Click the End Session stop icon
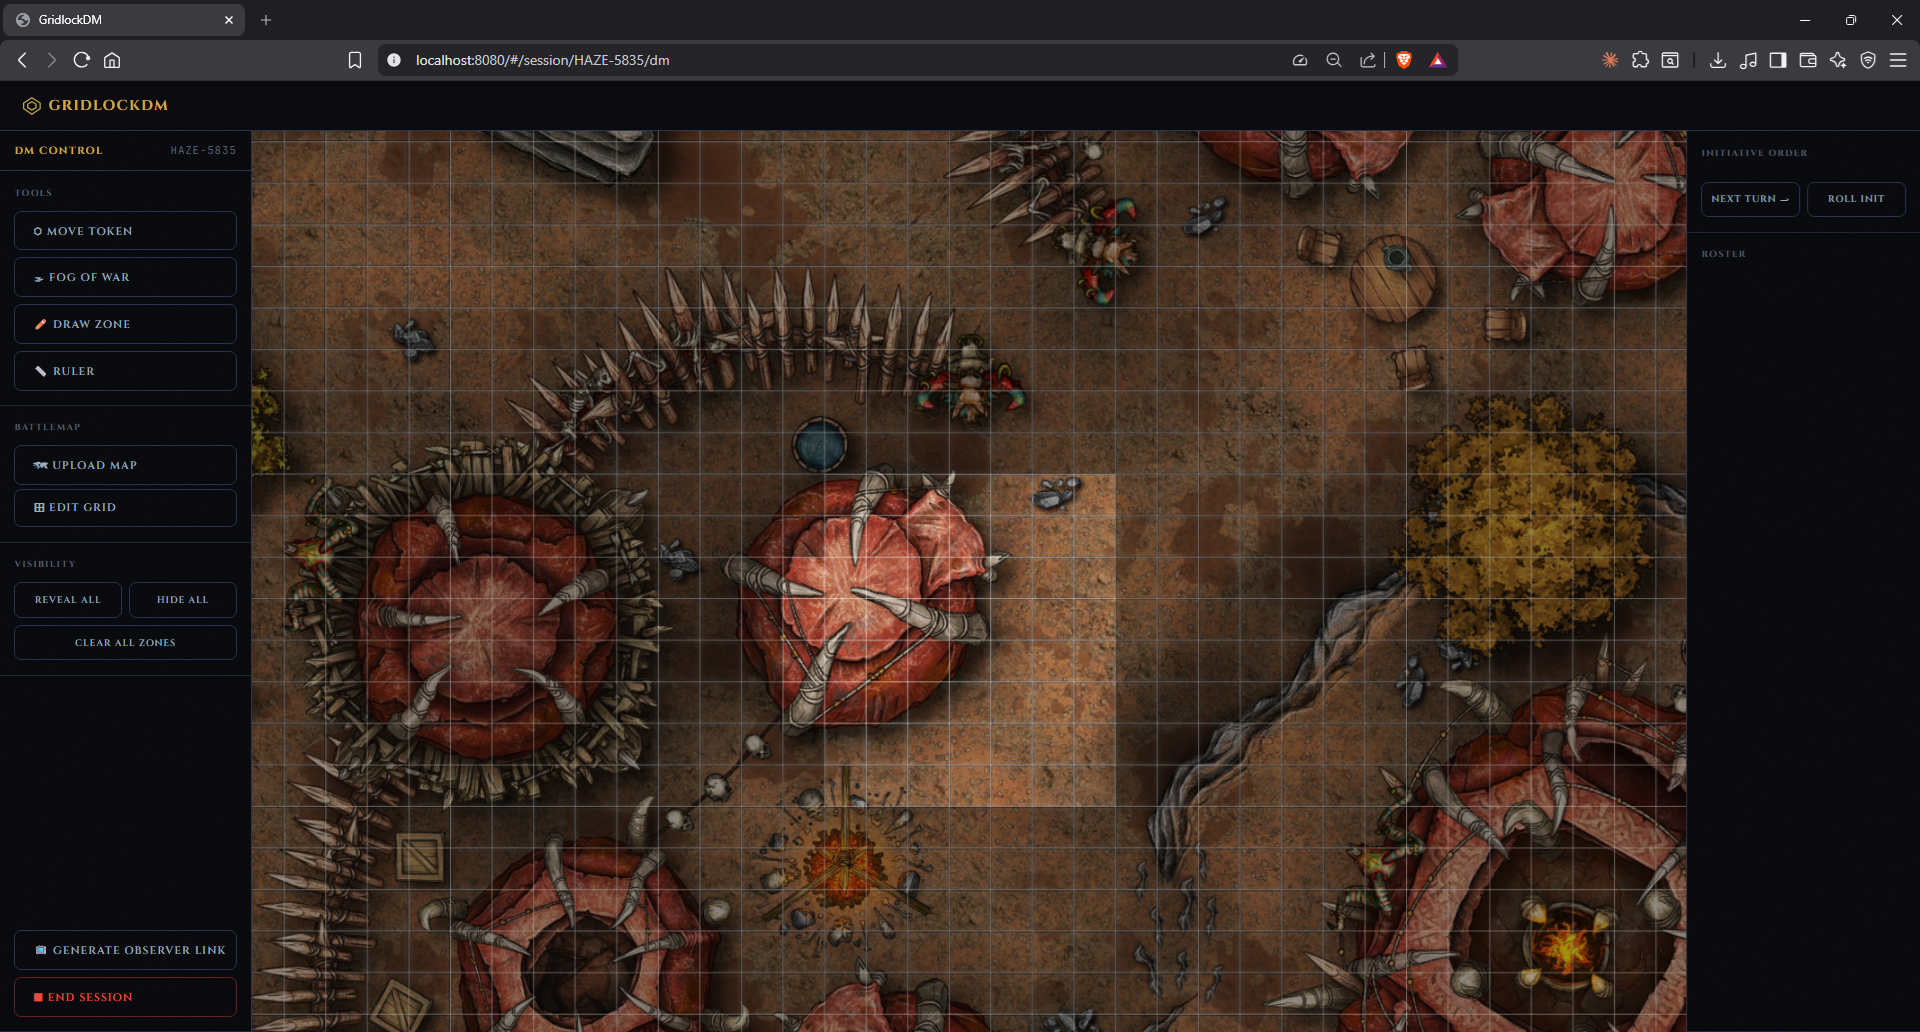This screenshot has width=1920, height=1032. click(38, 996)
